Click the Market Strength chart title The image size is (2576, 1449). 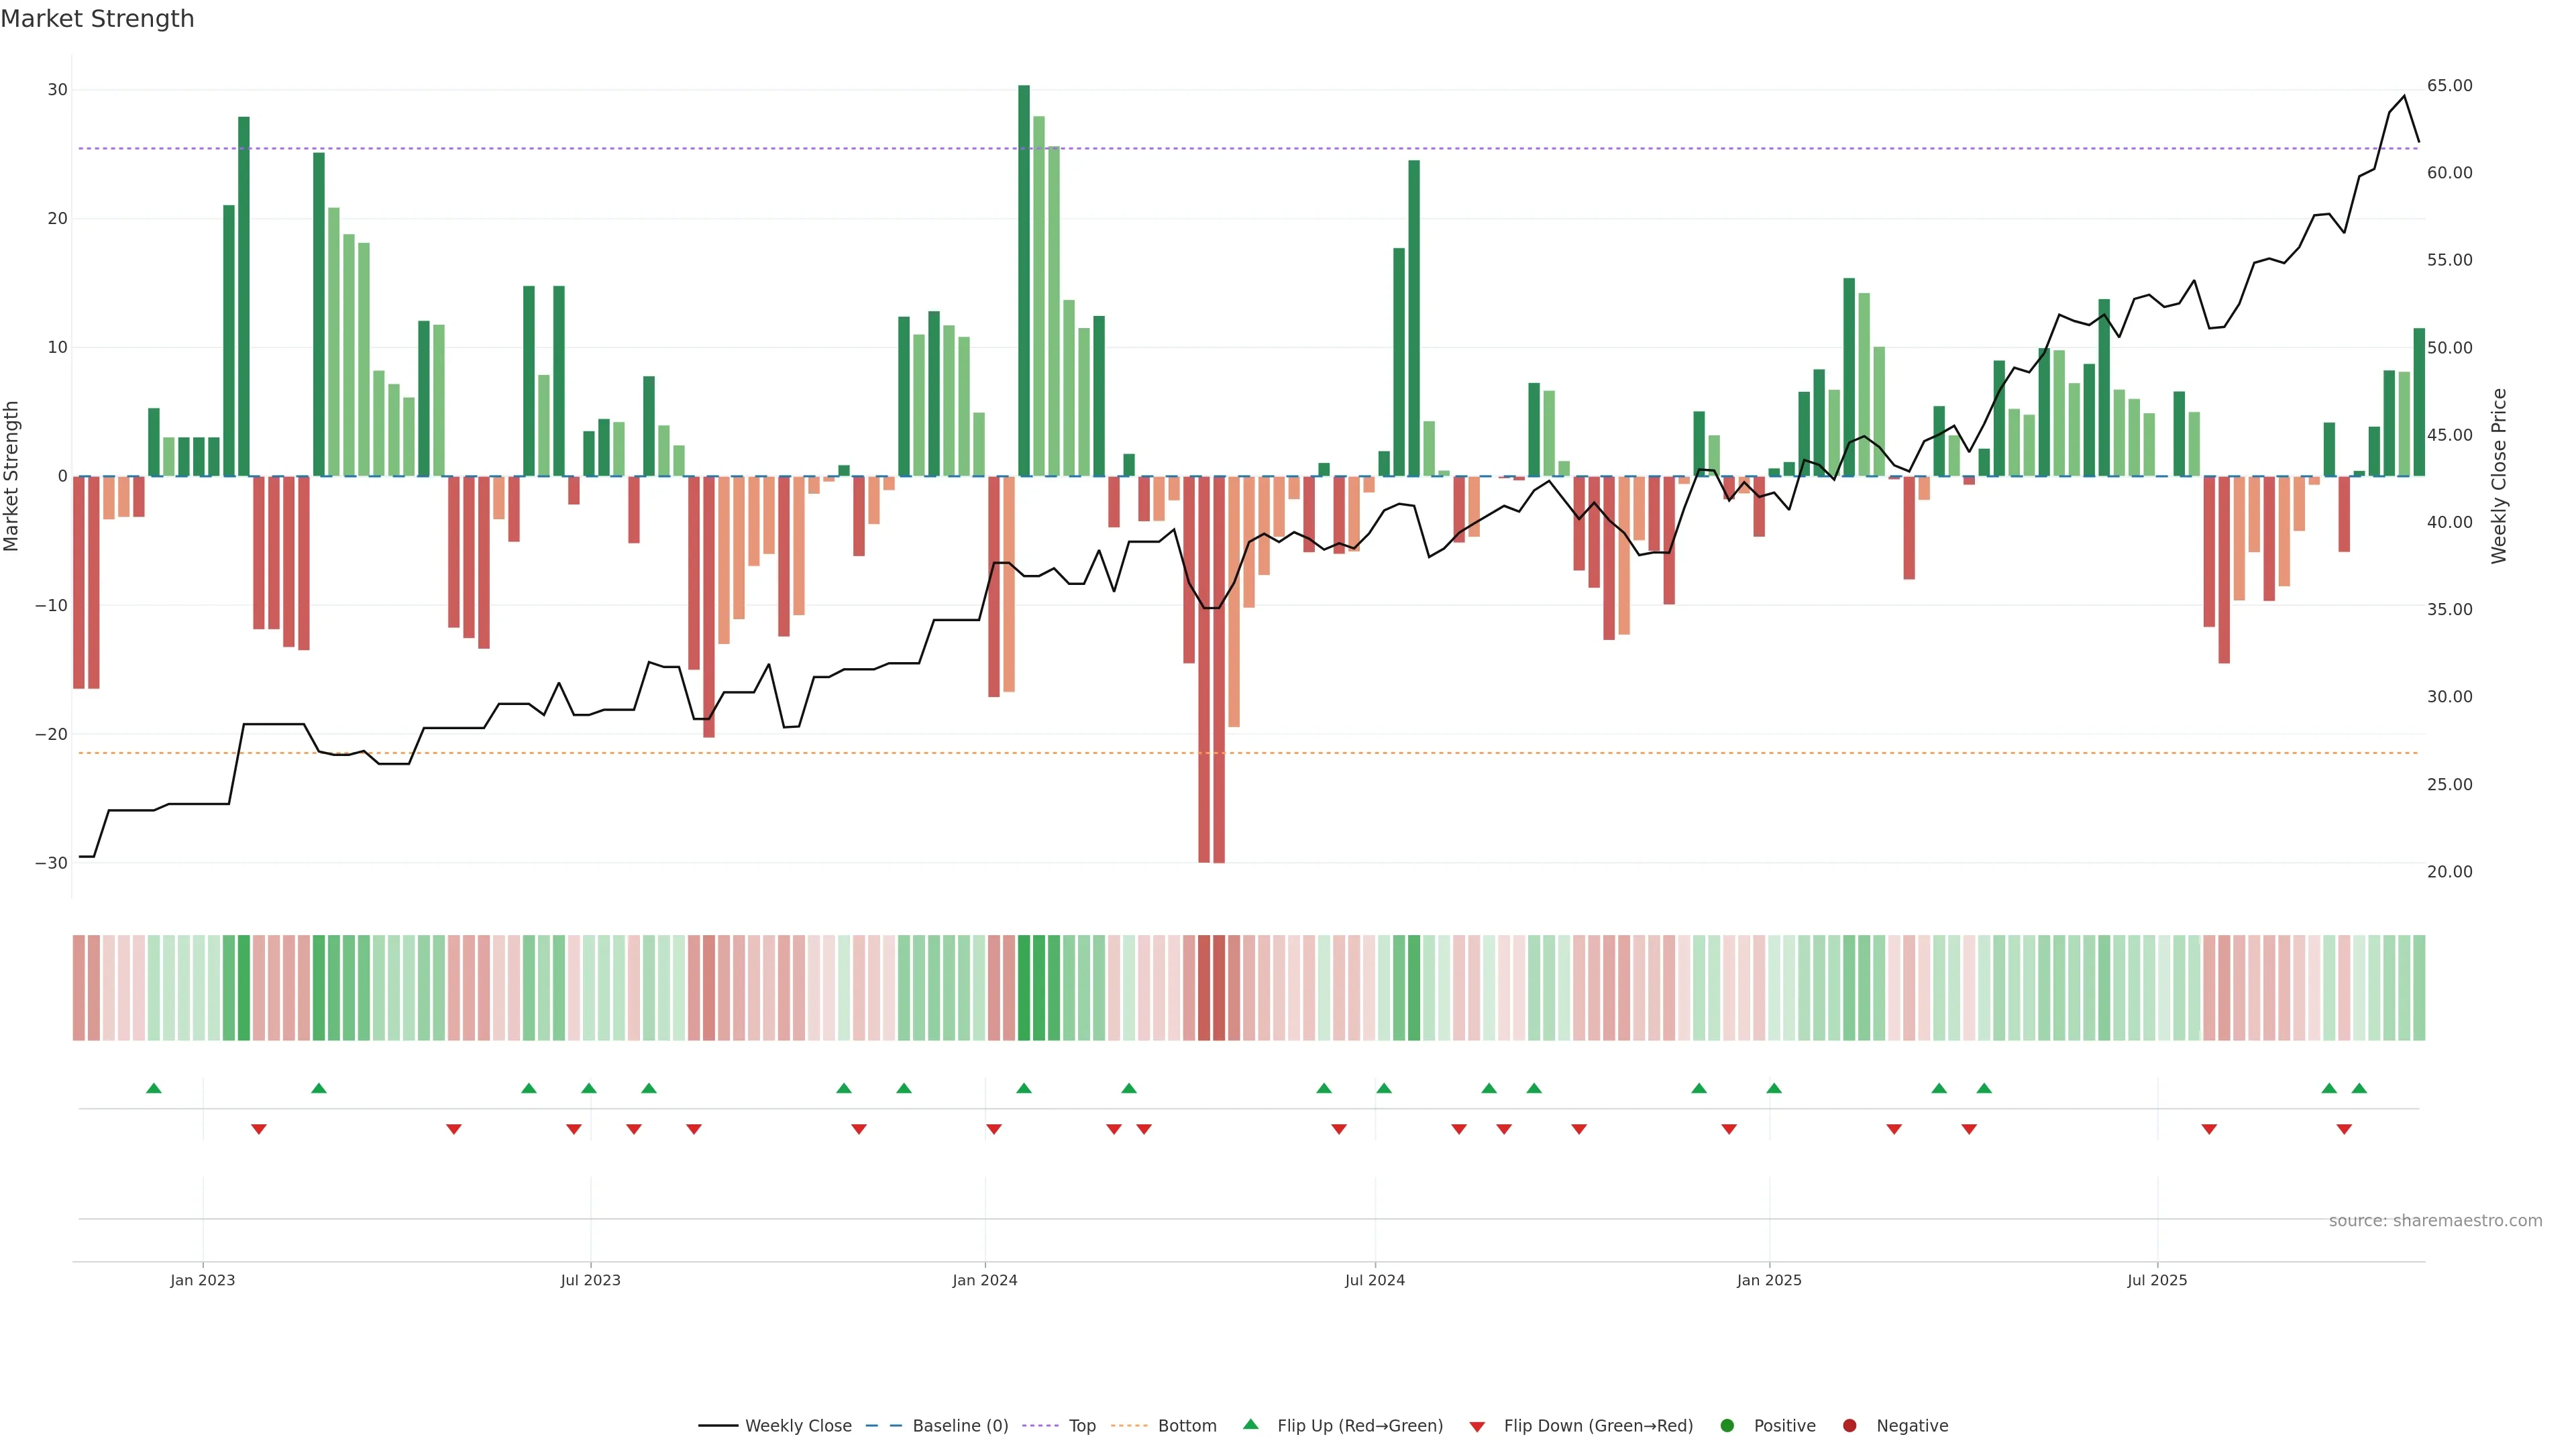97,19
